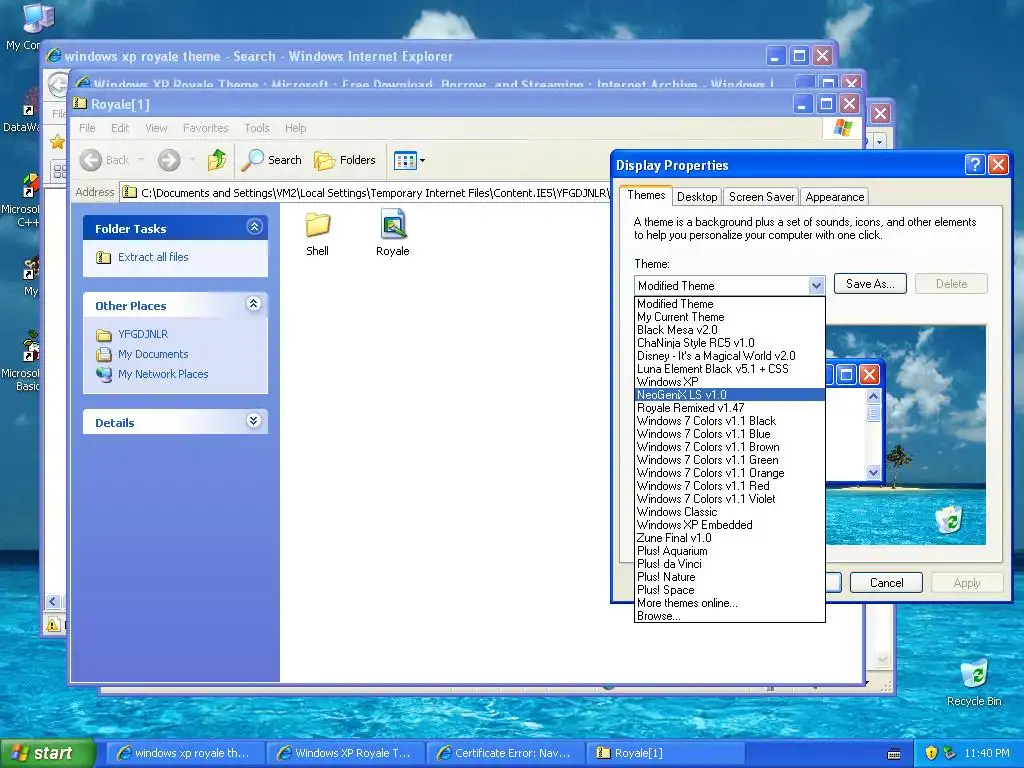Open the Start menu
Image resolution: width=1024 pixels, height=768 pixels.
pyautogui.click(x=47, y=753)
